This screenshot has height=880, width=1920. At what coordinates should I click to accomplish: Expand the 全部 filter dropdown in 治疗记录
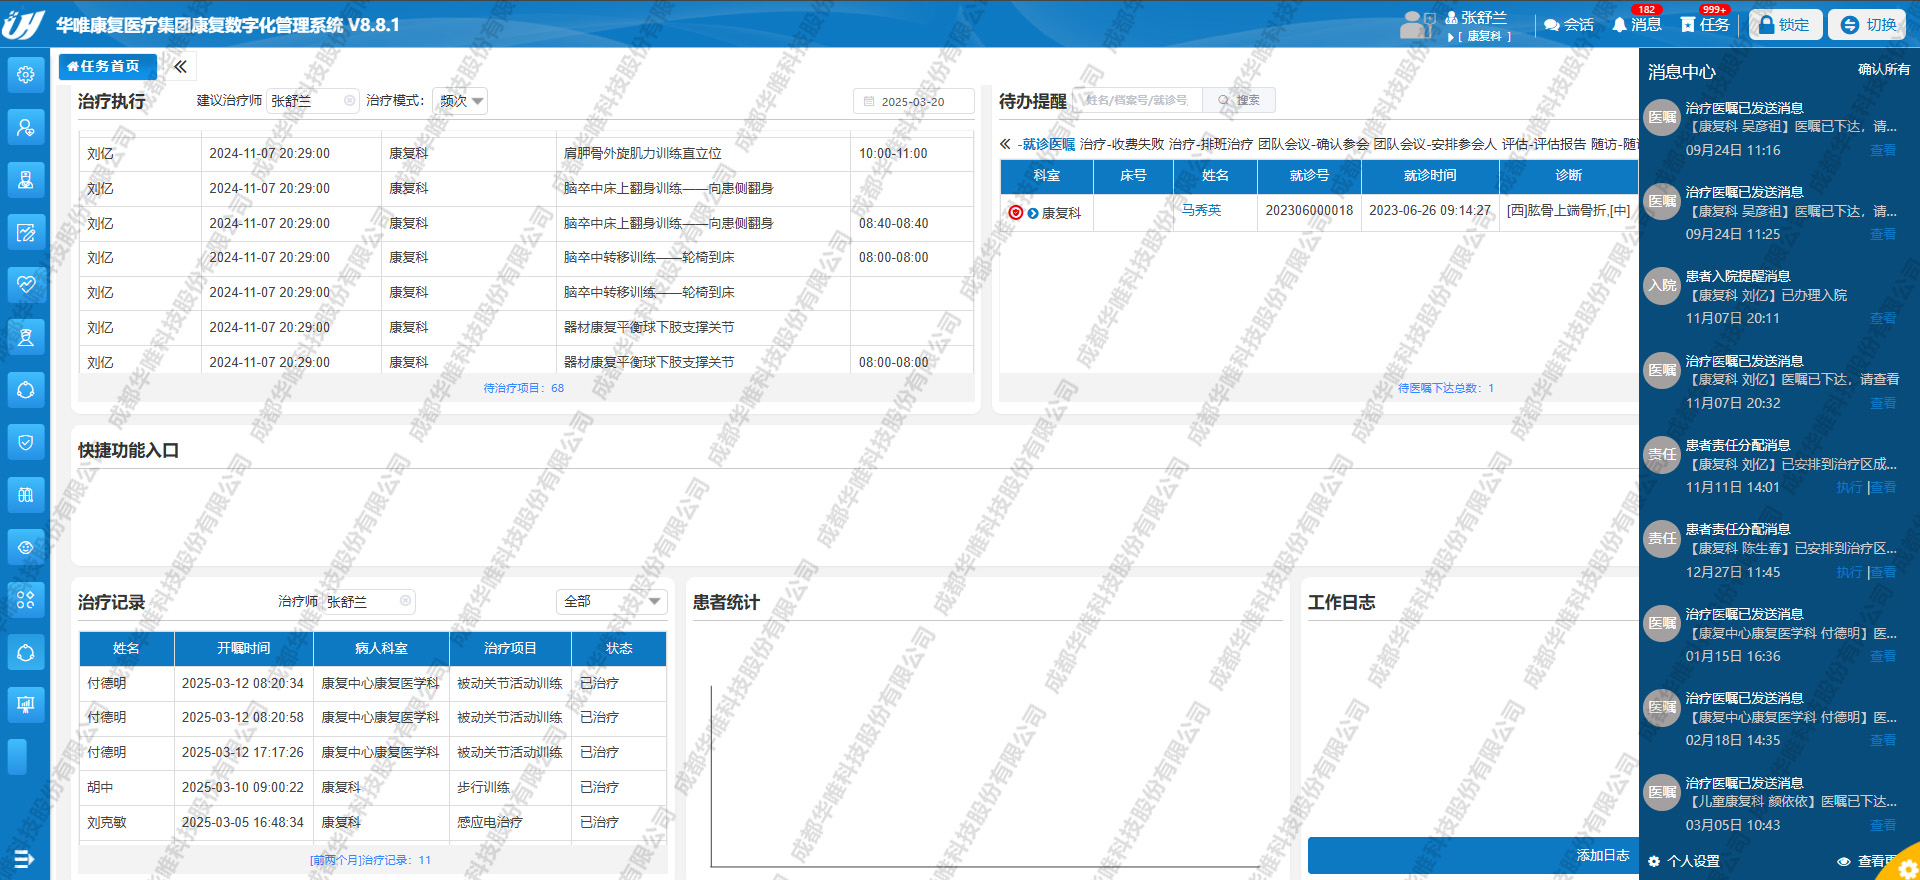(611, 601)
